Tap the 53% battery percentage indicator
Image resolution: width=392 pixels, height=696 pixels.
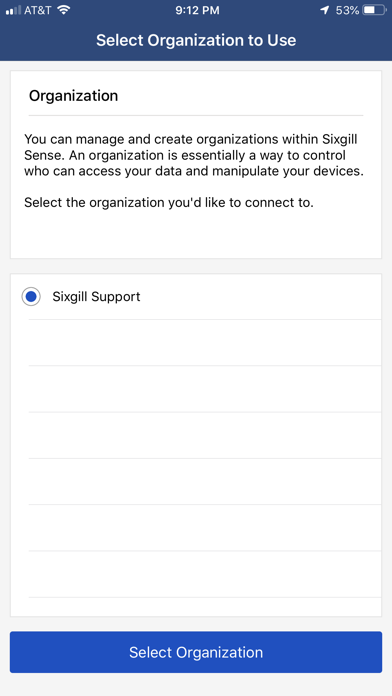pyautogui.click(x=347, y=10)
